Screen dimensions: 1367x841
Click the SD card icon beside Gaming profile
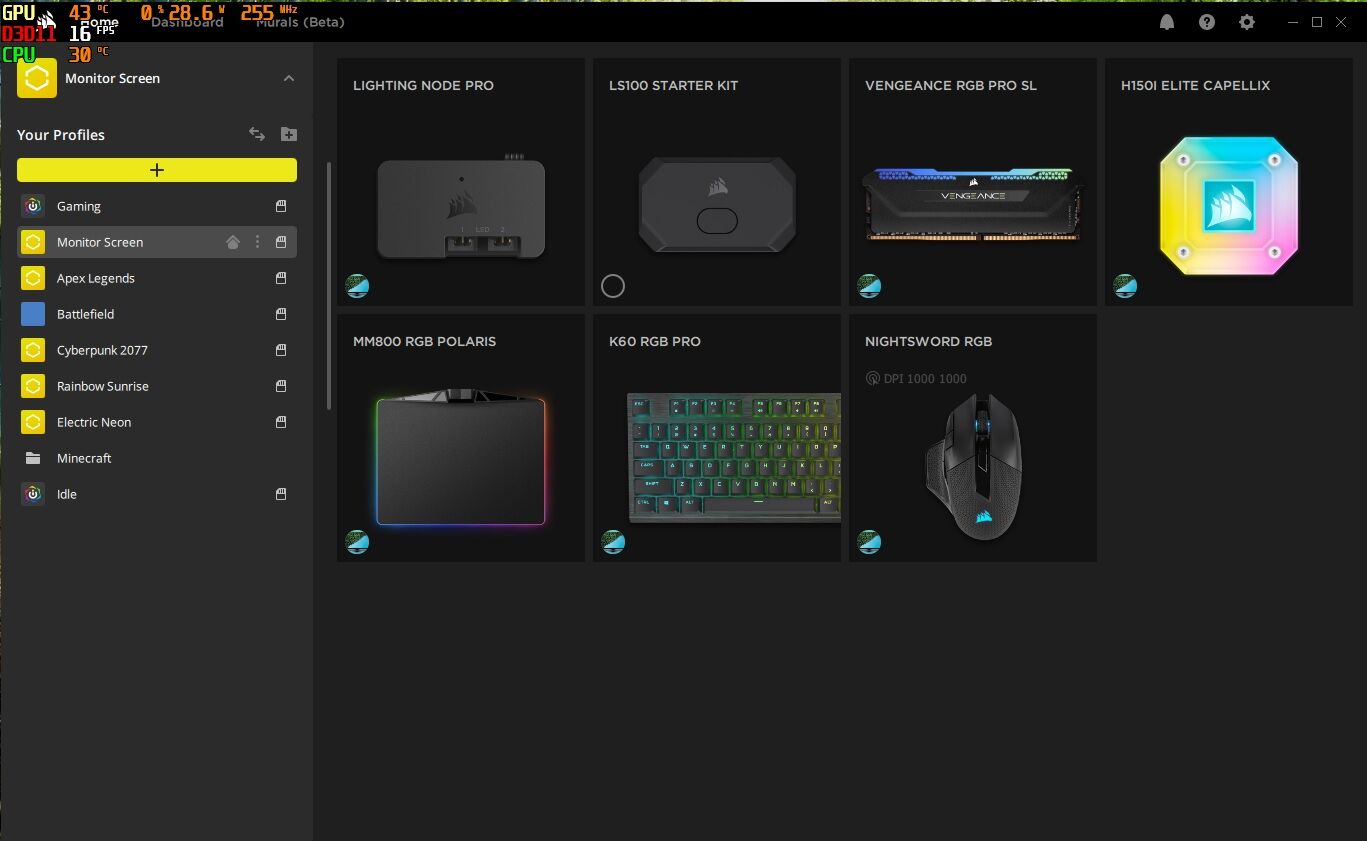pos(281,206)
